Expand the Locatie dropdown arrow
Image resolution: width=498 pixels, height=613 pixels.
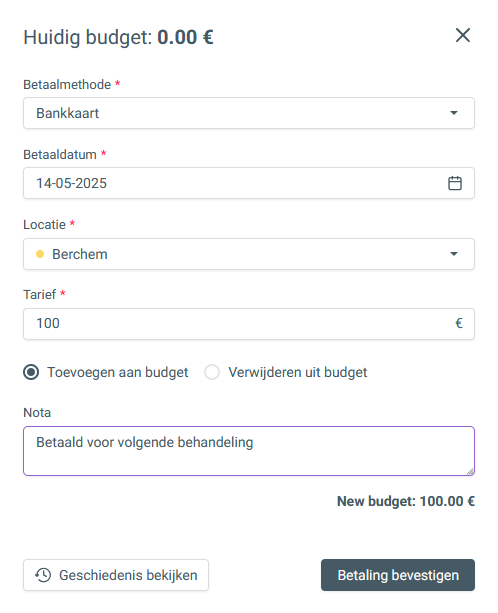(x=454, y=254)
